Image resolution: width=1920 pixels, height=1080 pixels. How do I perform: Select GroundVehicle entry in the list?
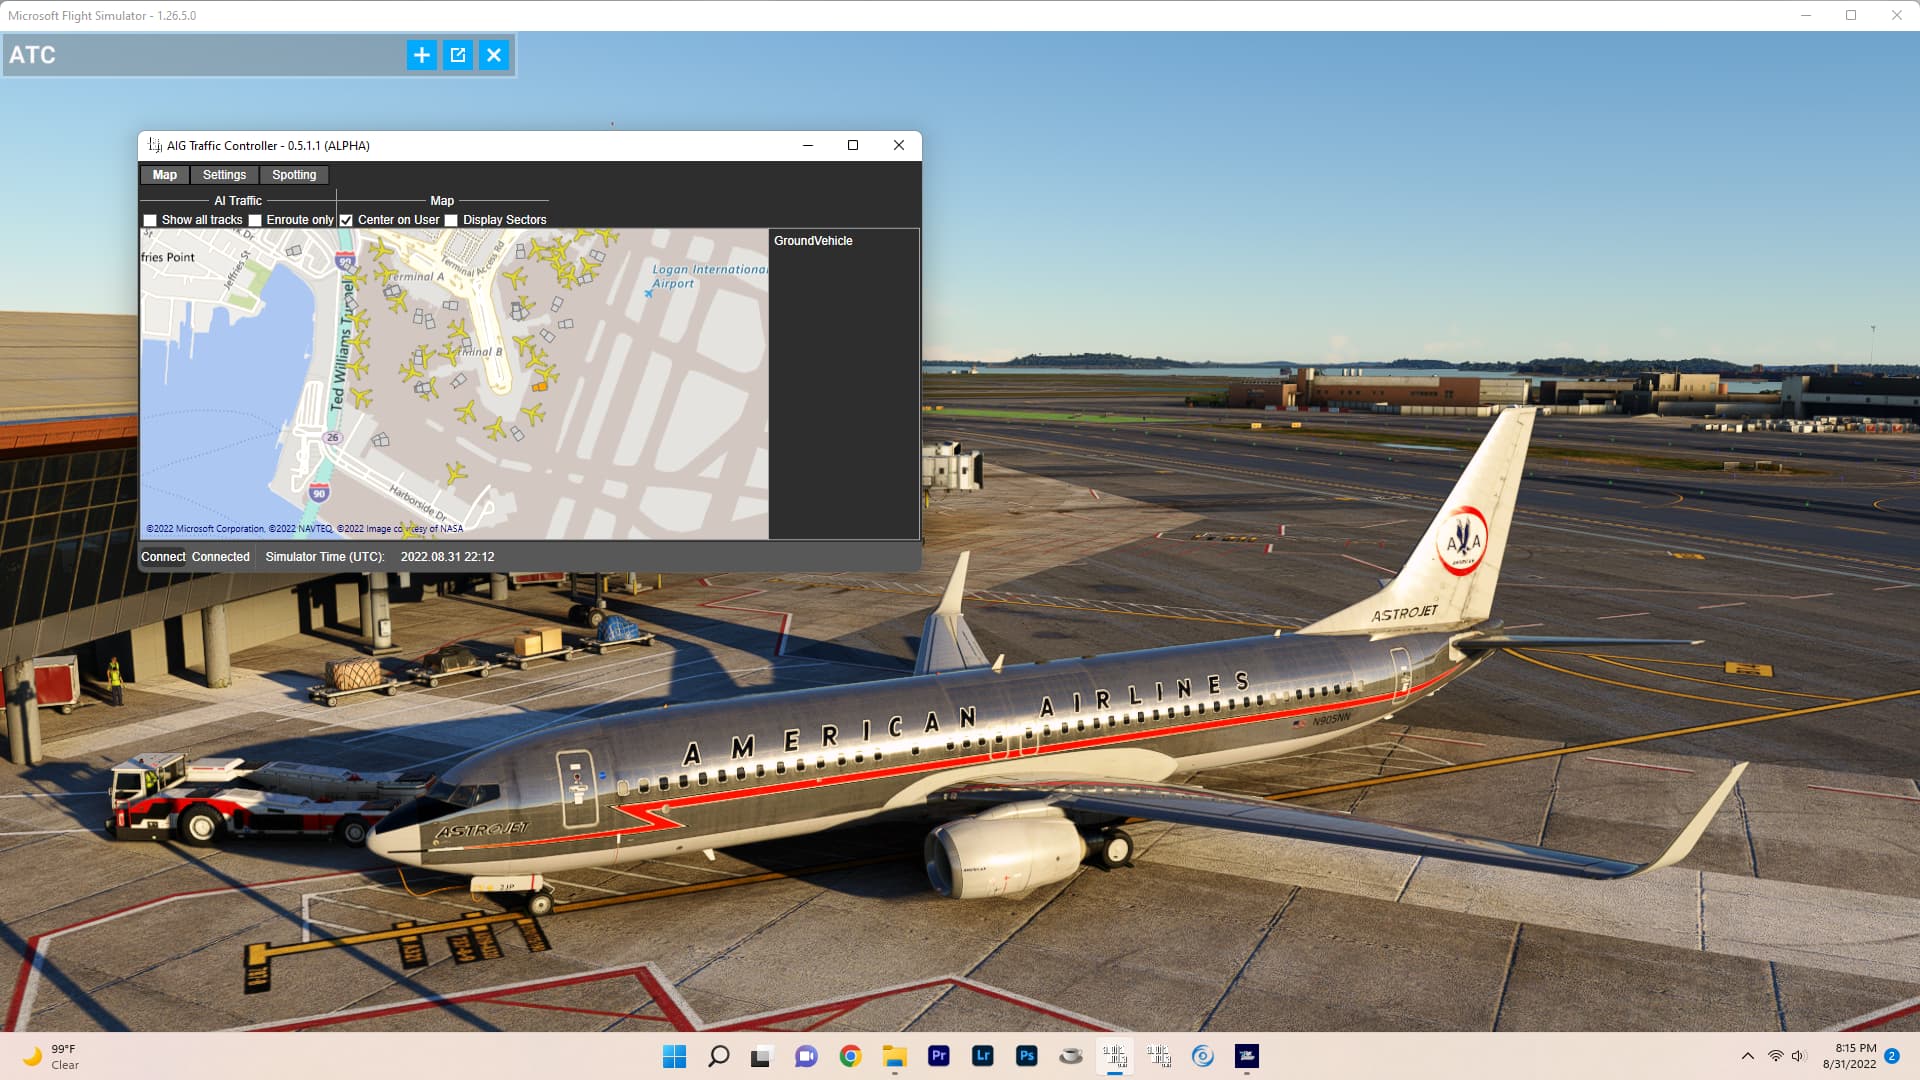[x=813, y=241]
